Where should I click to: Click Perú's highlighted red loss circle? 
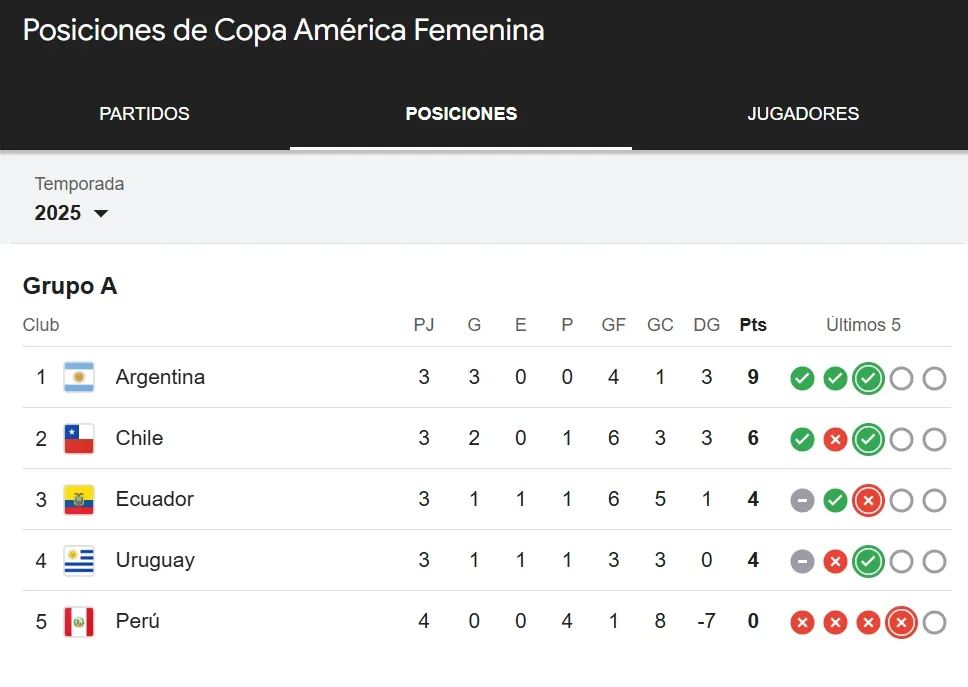tap(901, 622)
